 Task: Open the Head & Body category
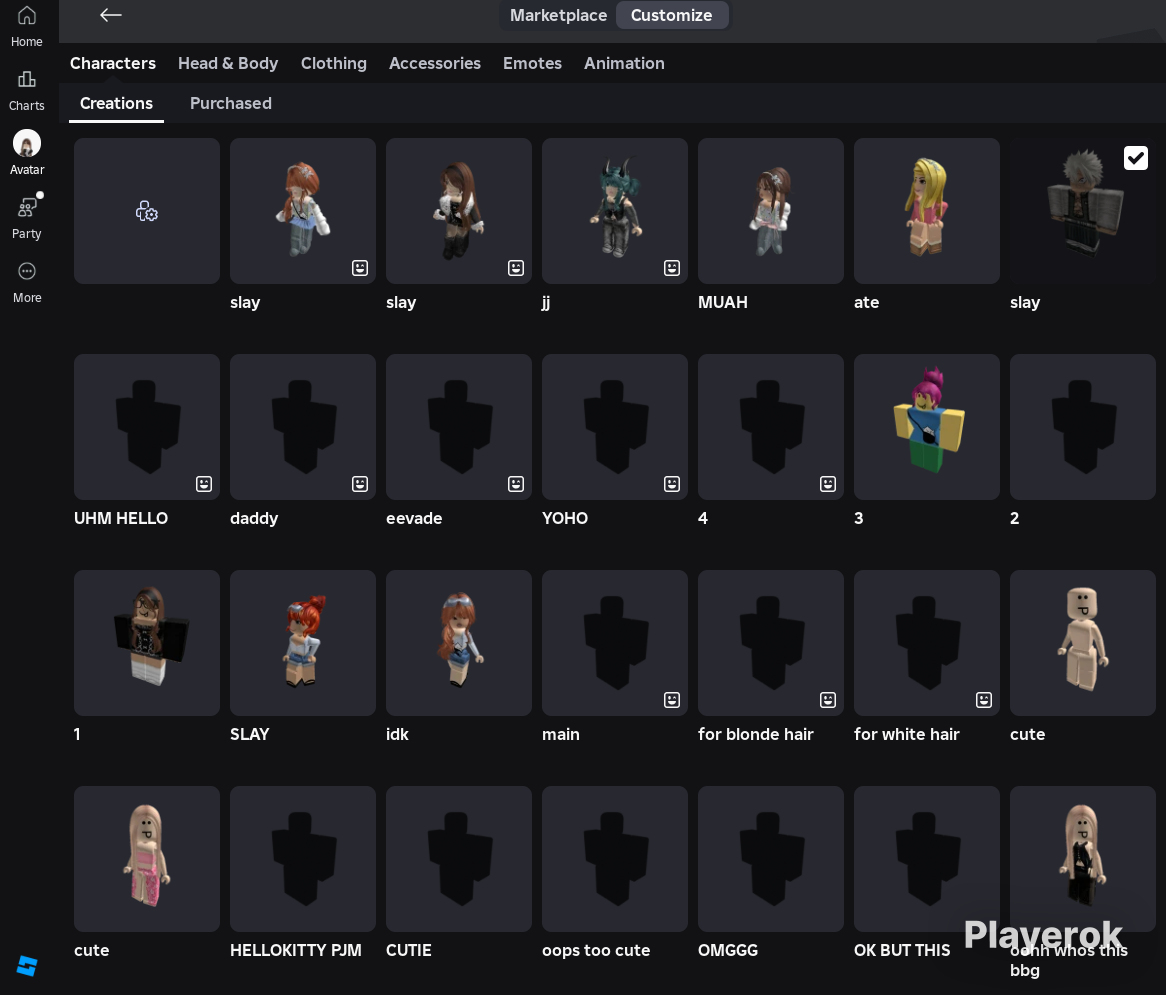click(228, 63)
